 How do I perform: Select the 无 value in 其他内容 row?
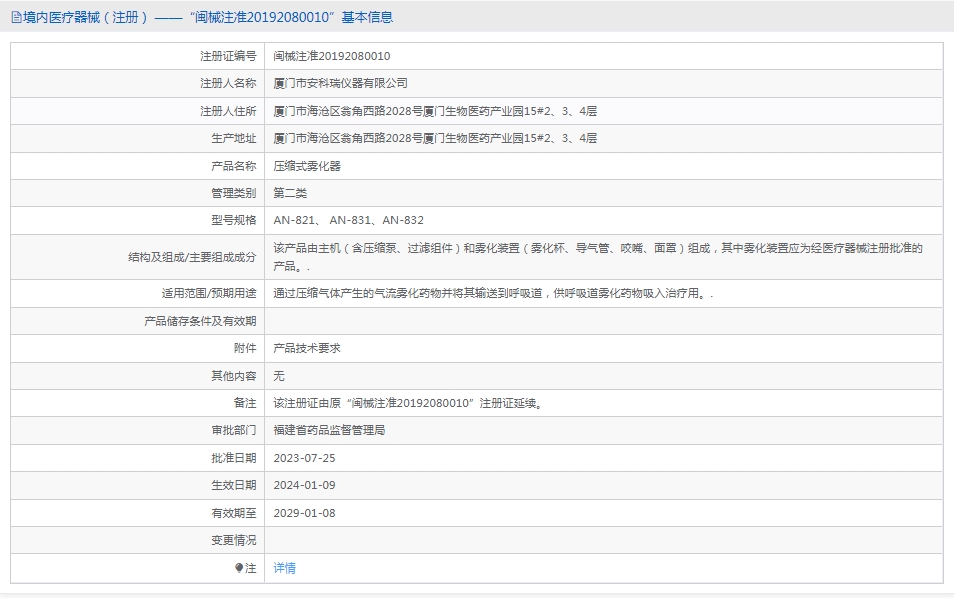(279, 376)
